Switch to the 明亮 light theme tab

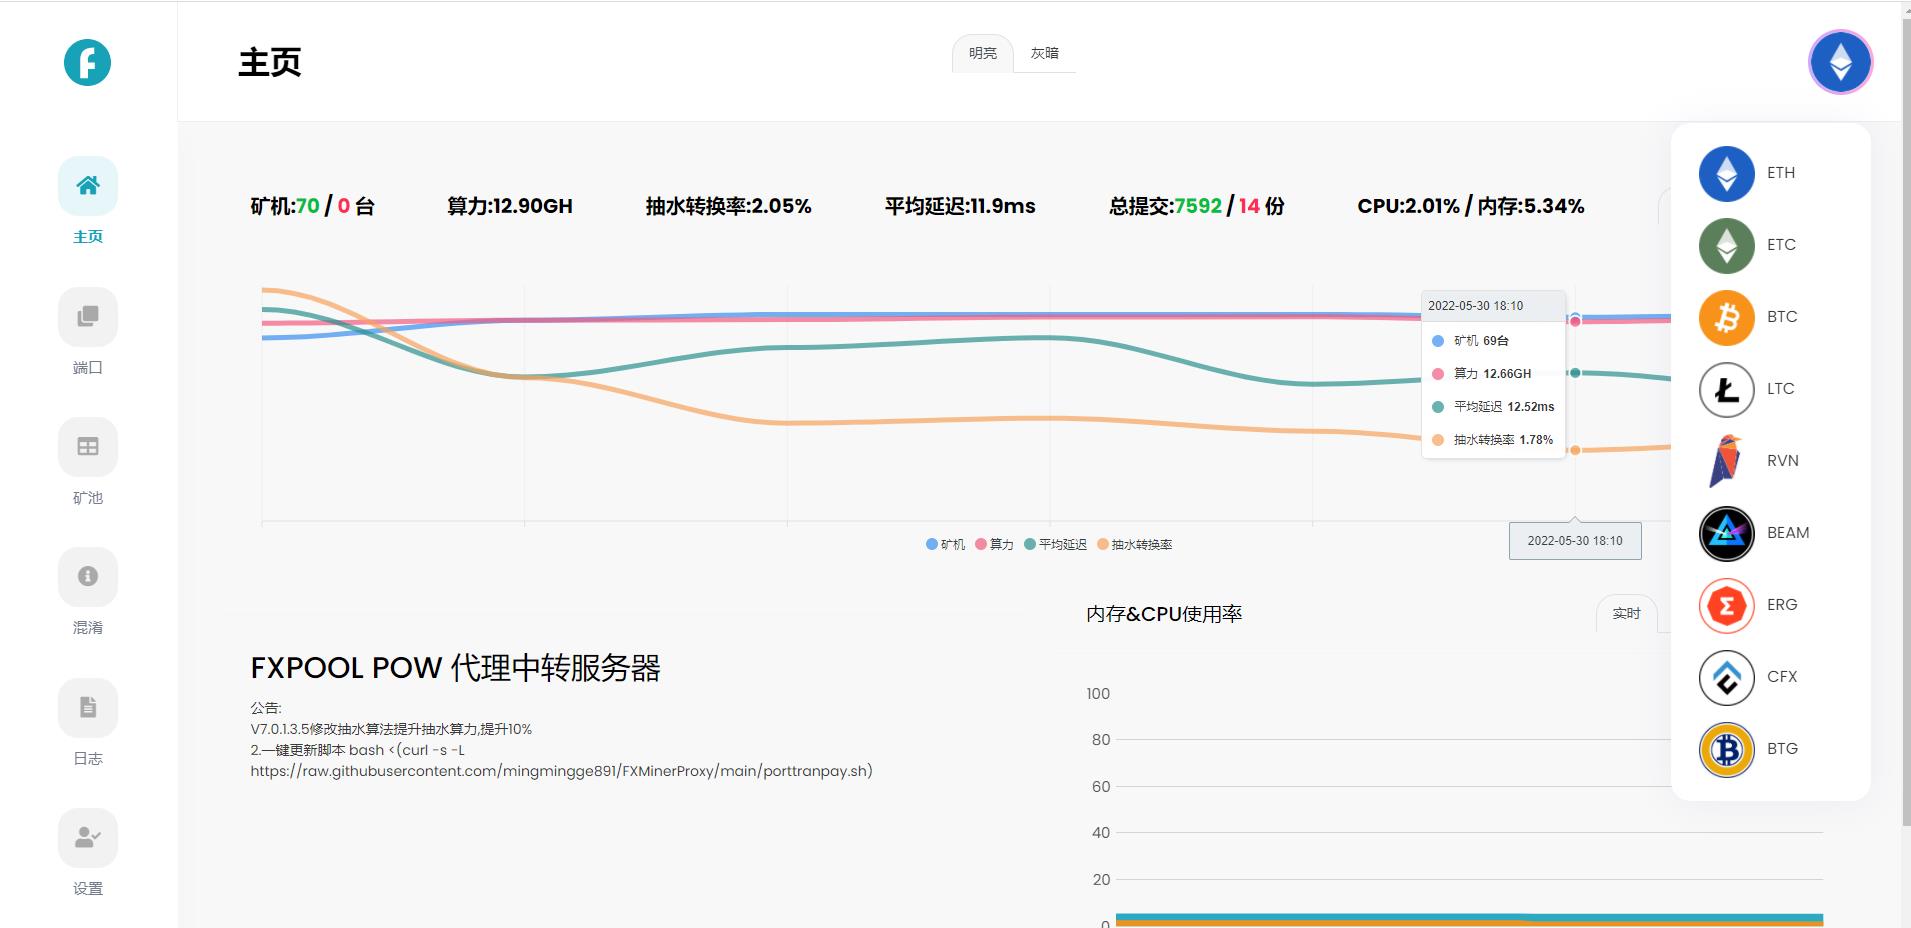983,53
